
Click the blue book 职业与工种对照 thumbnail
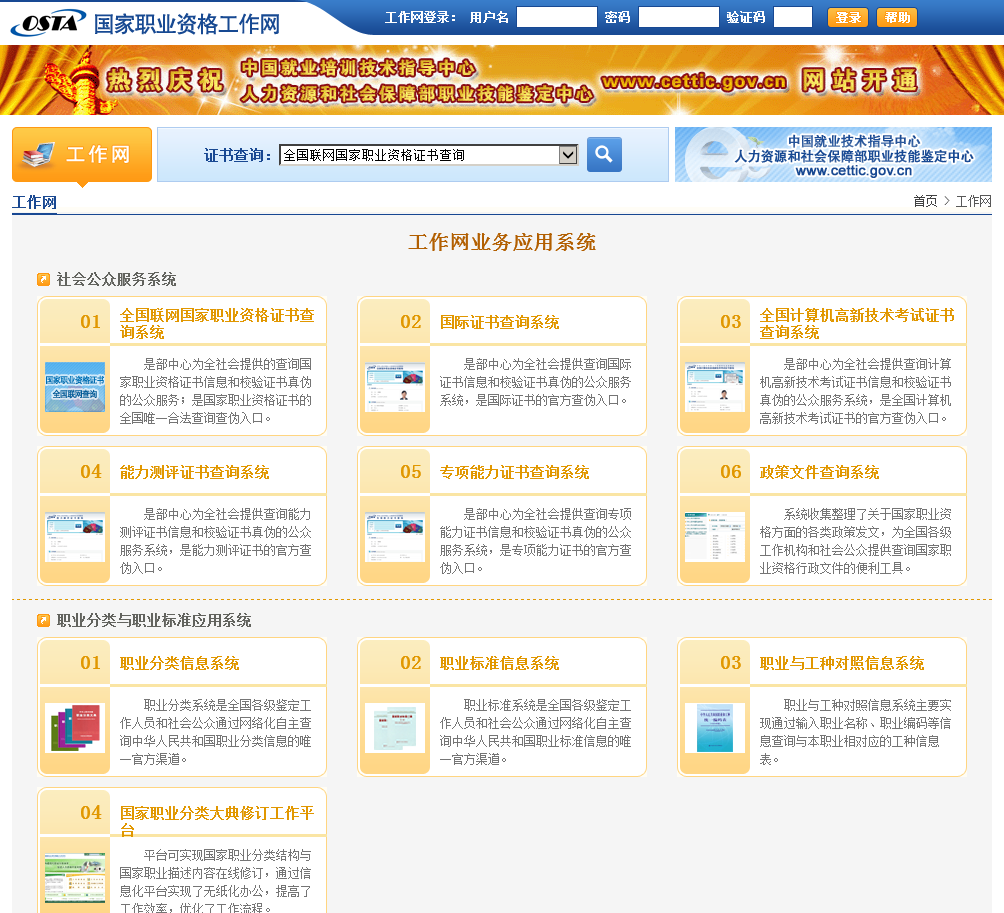coord(715,727)
